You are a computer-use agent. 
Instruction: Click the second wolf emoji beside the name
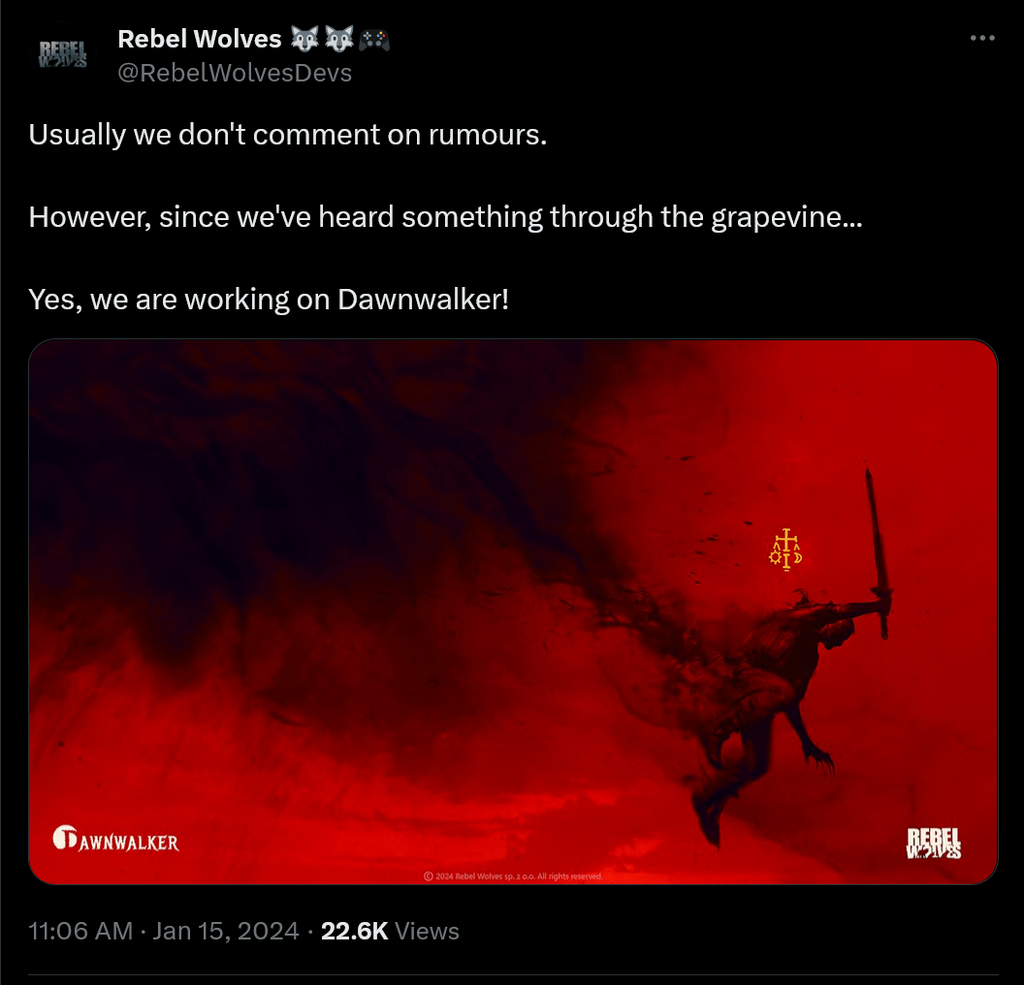click(339, 39)
